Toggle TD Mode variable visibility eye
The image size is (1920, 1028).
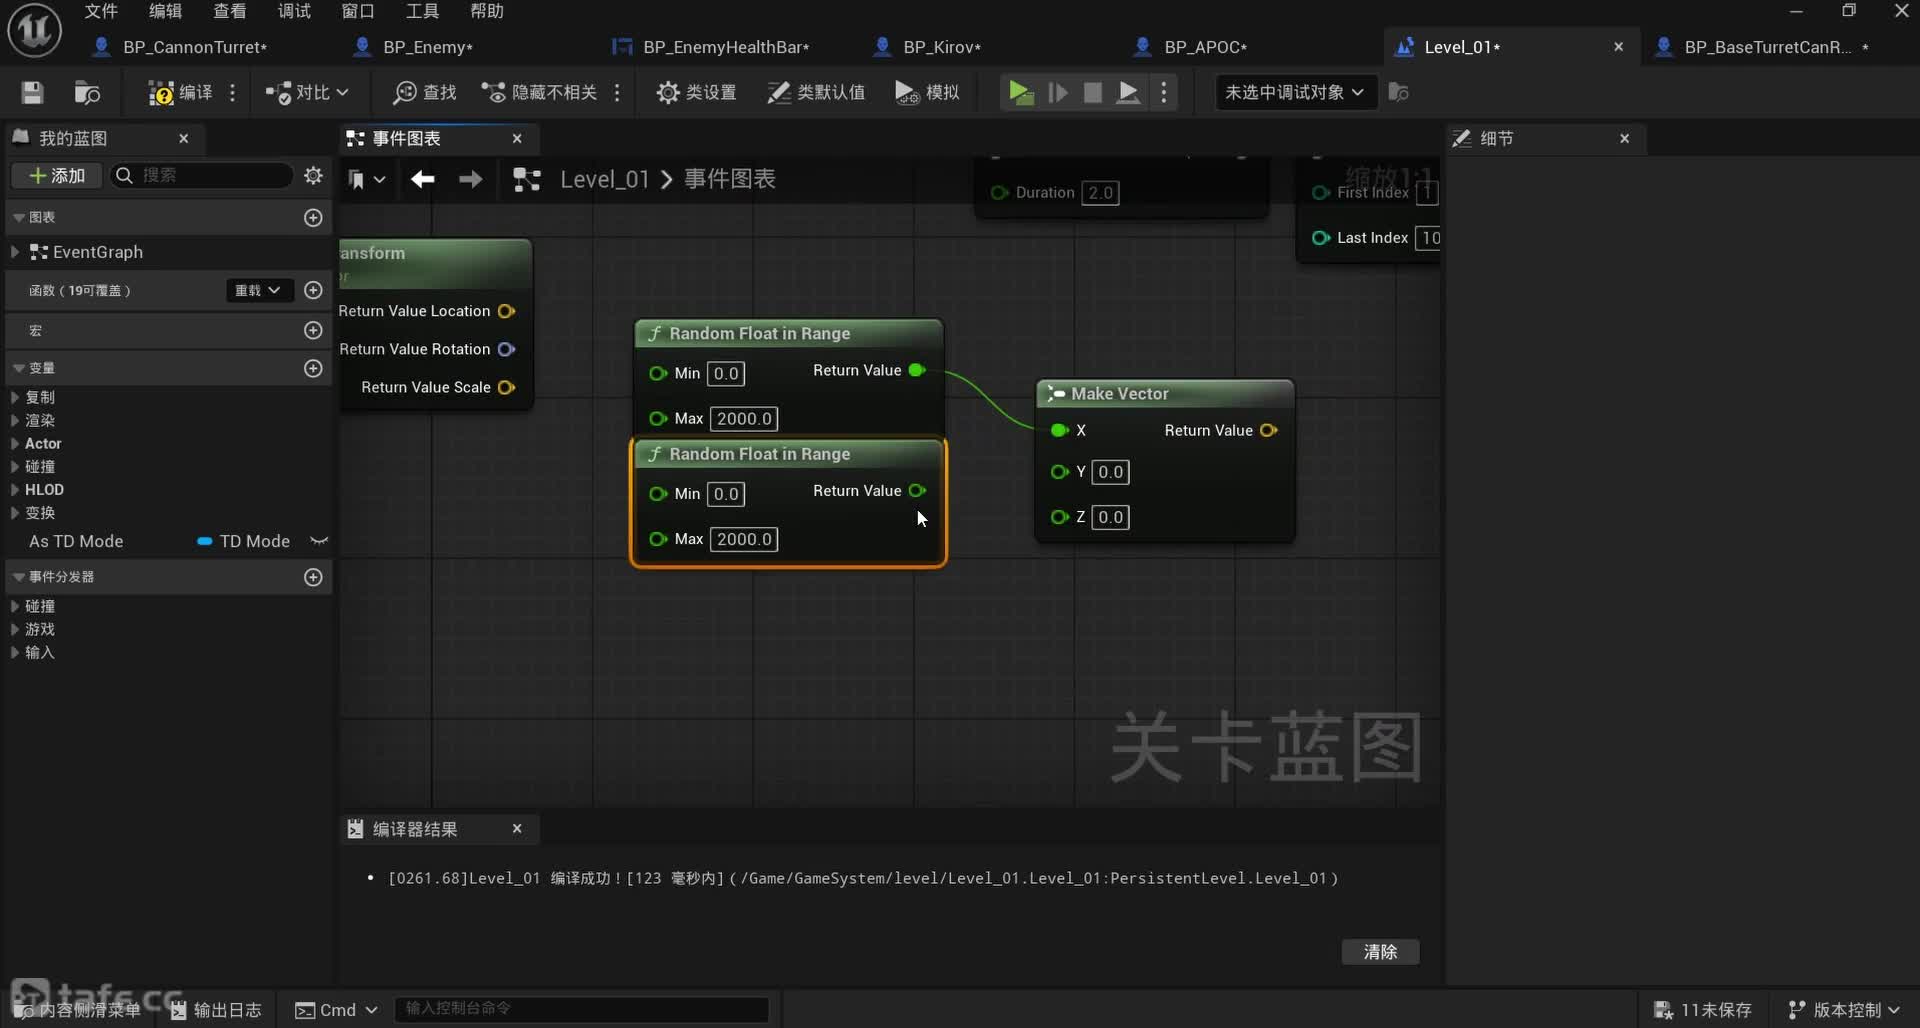[x=319, y=541]
